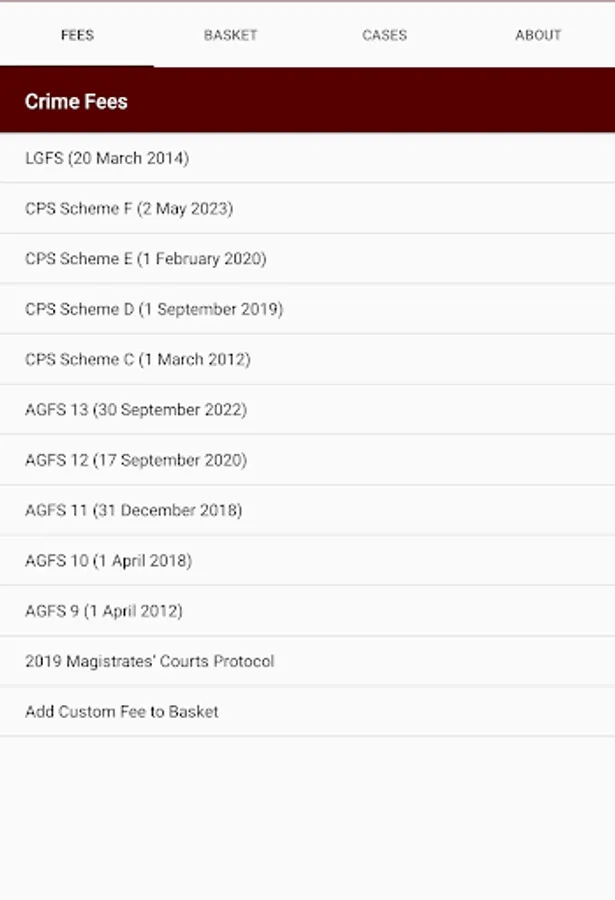Tap CPS Scheme C (1 March 2012)
Viewport: 615px width, 900px height.
138,359
